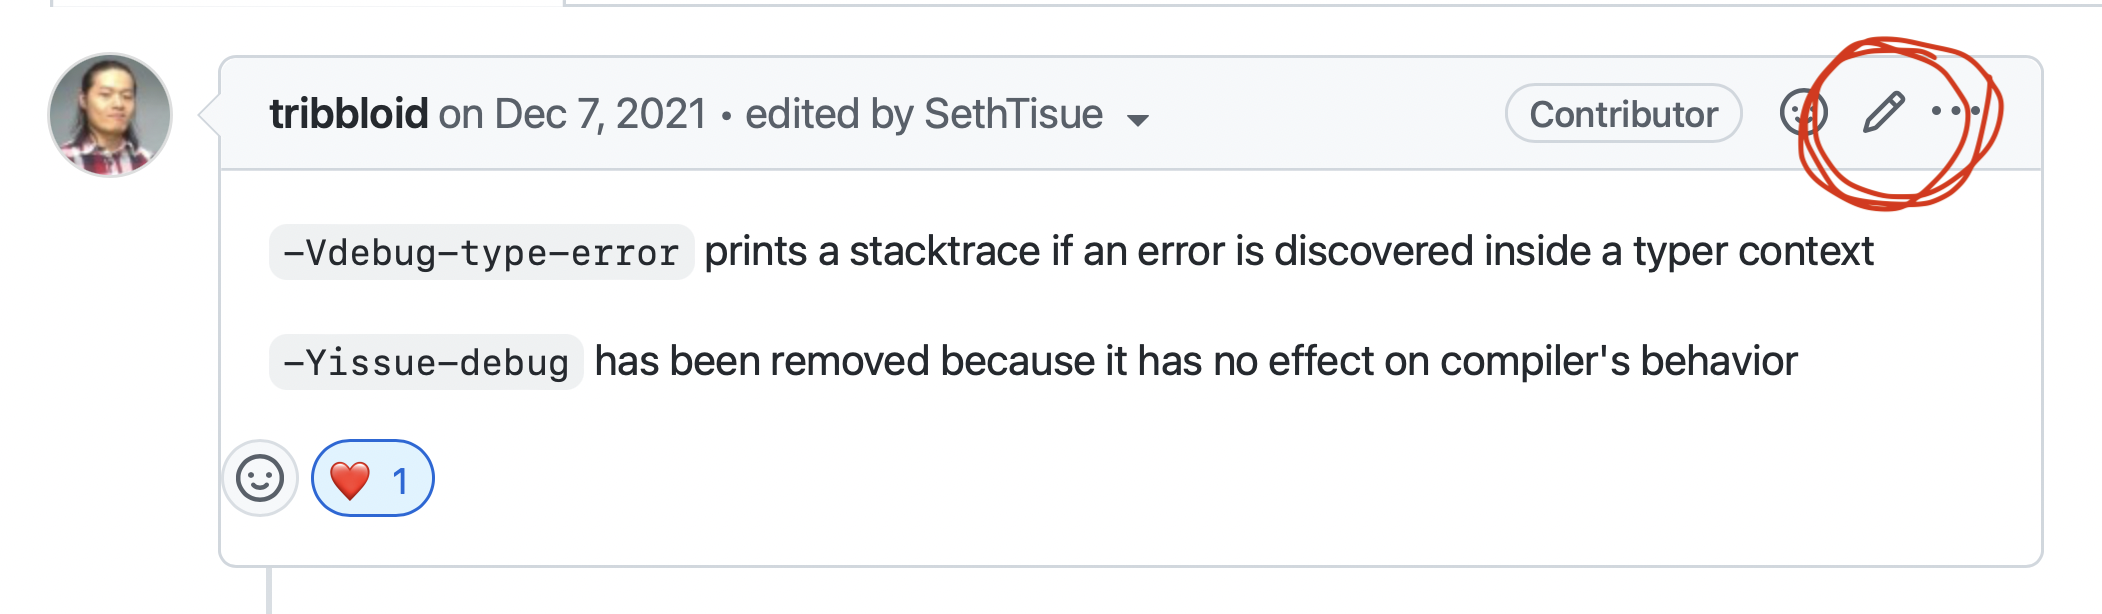
Task: Toggle the heart reaction pill showing 1
Action: (x=373, y=478)
